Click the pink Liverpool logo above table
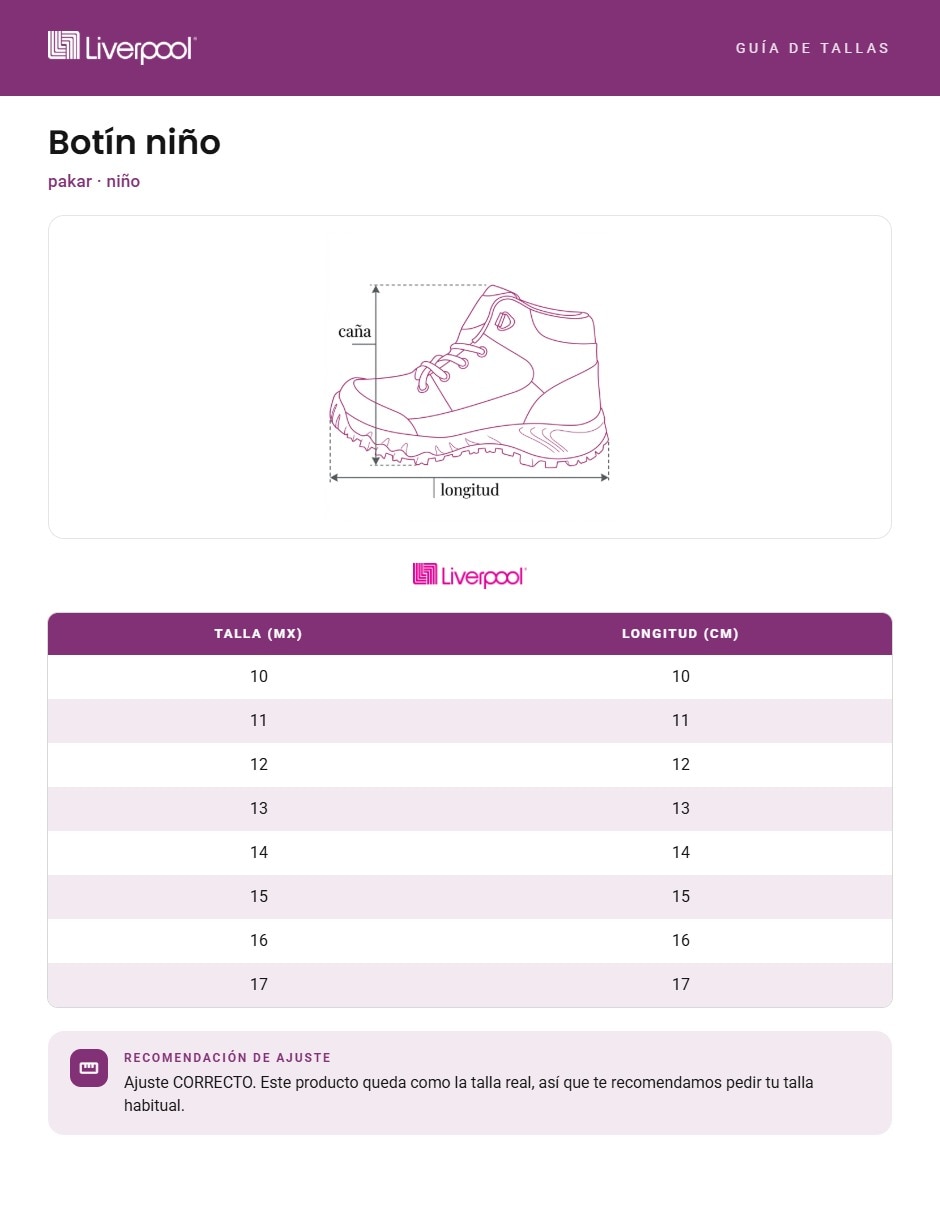 click(469, 575)
